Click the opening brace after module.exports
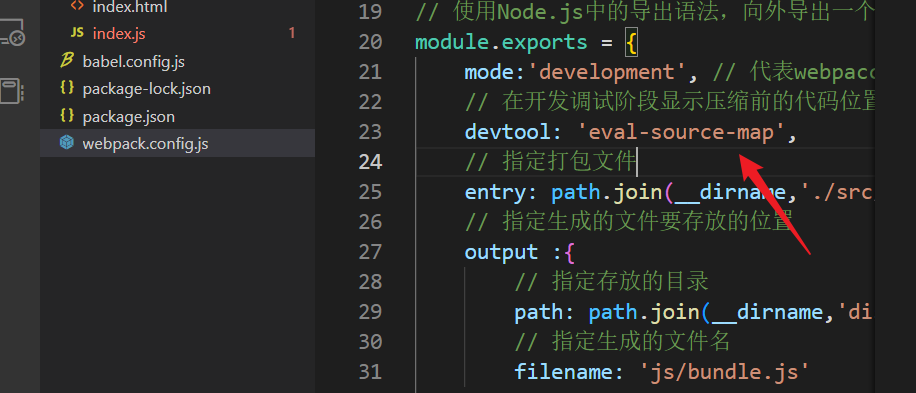Screen dimensions: 916x393 pos(631,43)
